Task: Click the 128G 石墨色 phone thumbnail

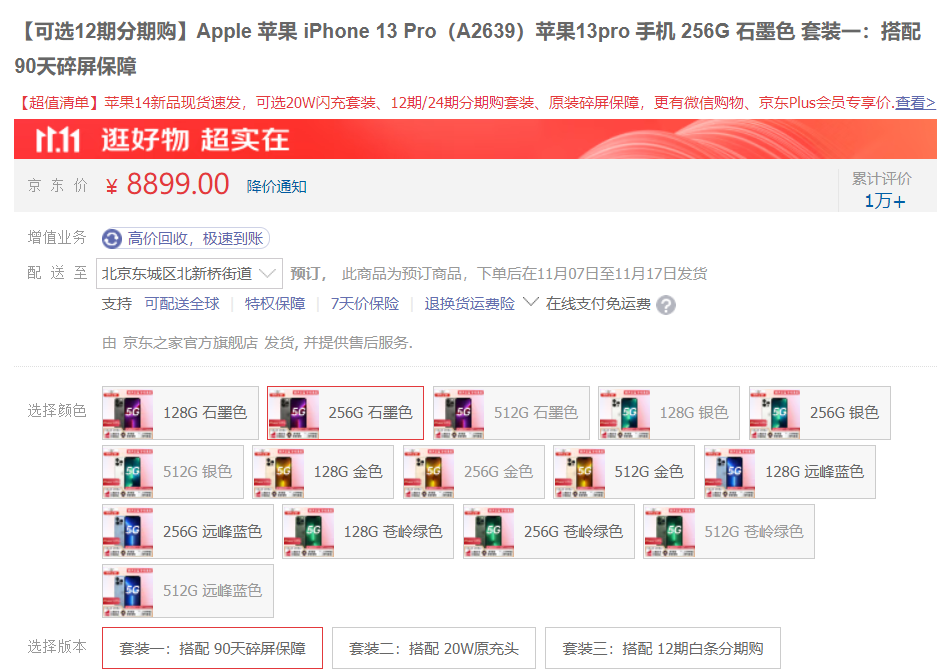Action: (x=128, y=413)
